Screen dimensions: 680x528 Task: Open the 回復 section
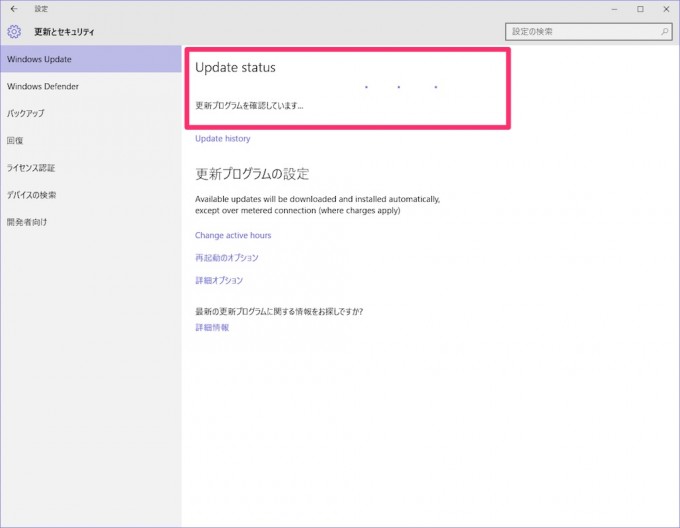pyautogui.click(x=91, y=140)
